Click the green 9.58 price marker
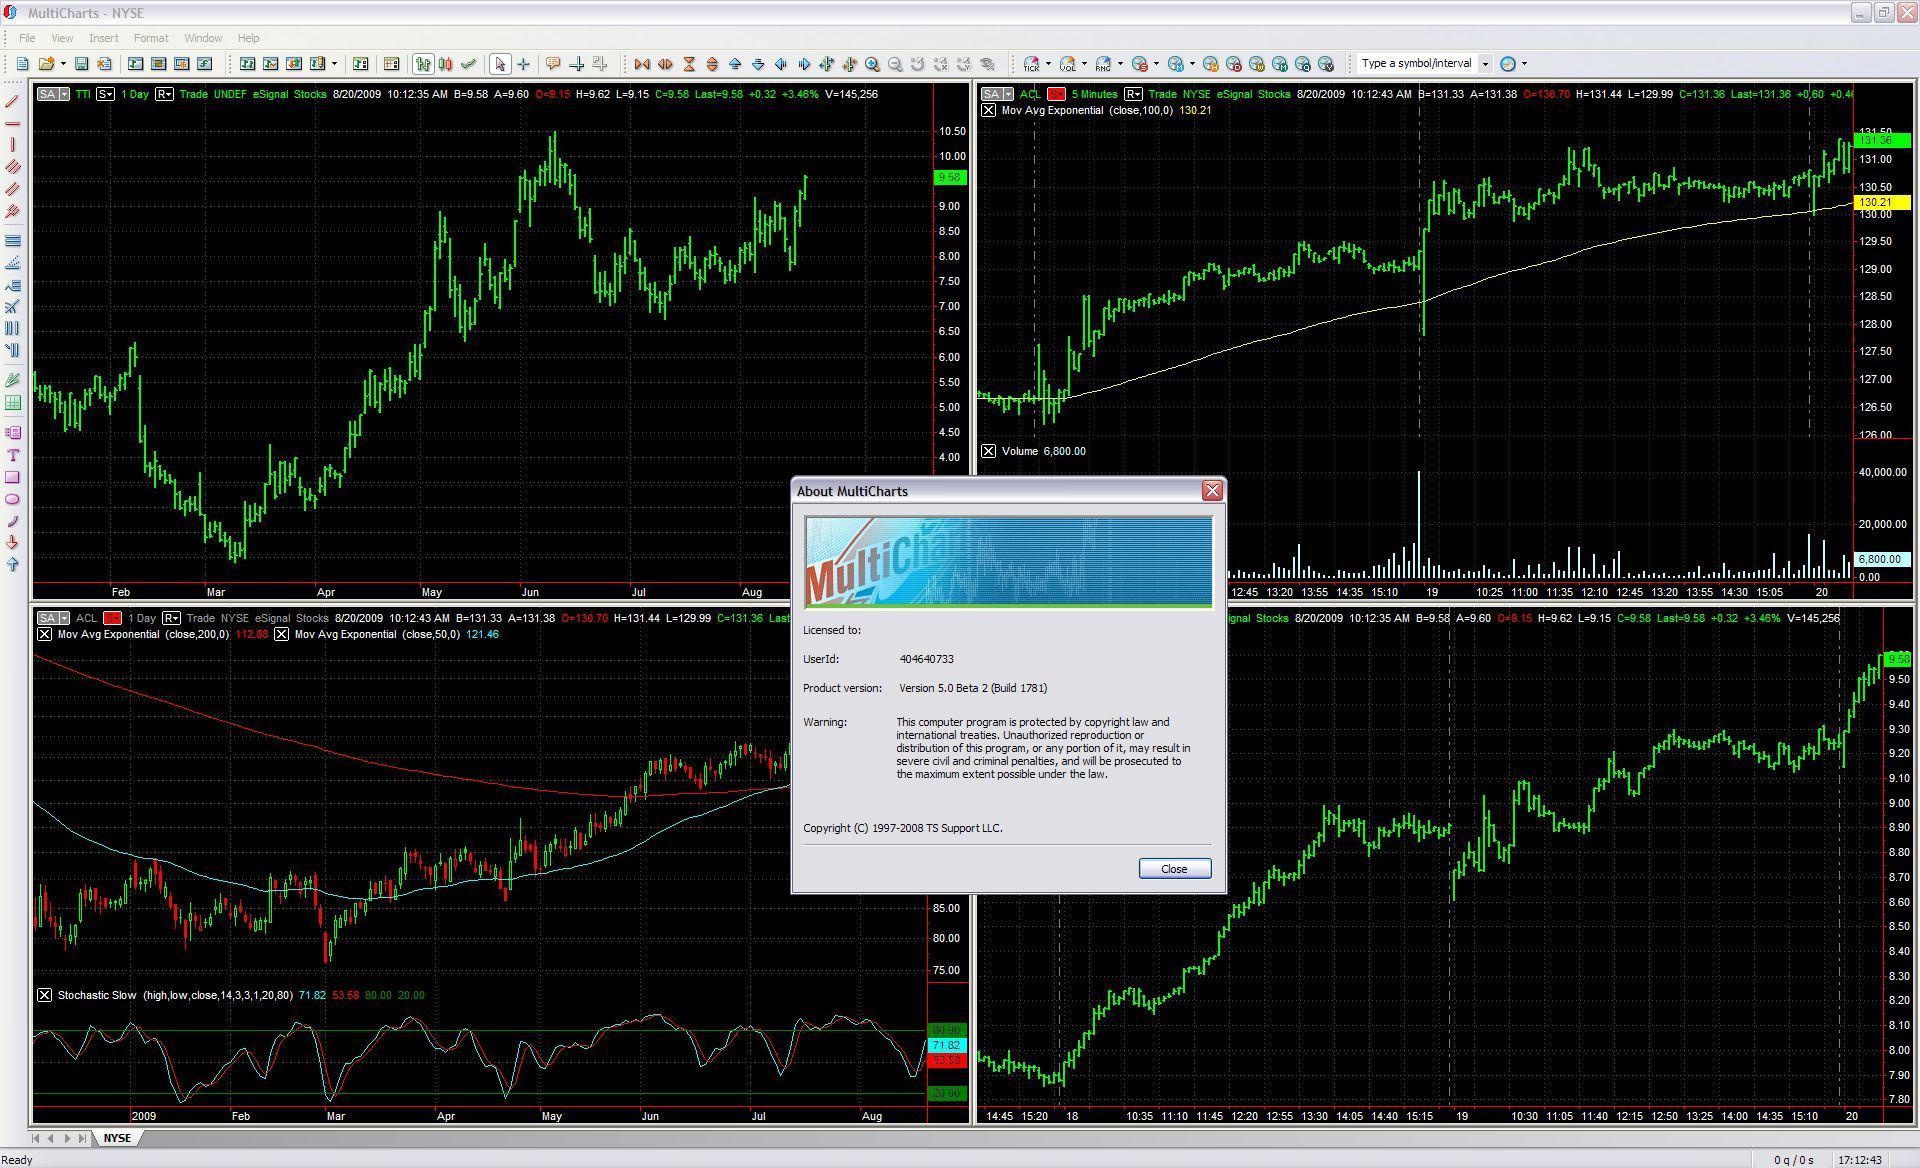1920x1168 pixels. tap(949, 178)
